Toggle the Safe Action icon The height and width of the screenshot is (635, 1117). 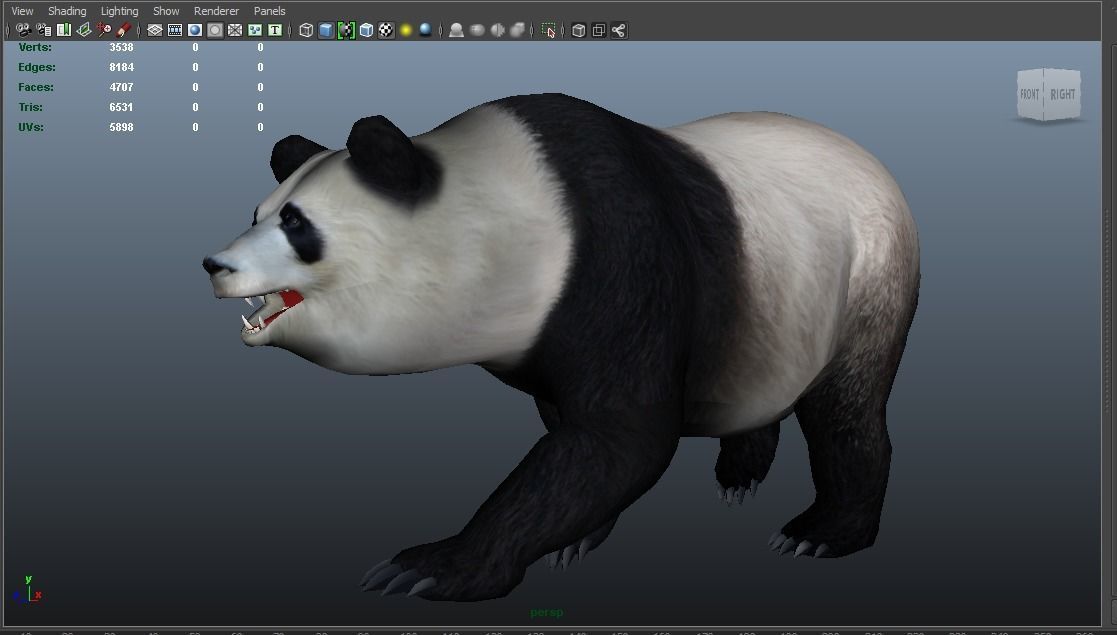click(254, 30)
